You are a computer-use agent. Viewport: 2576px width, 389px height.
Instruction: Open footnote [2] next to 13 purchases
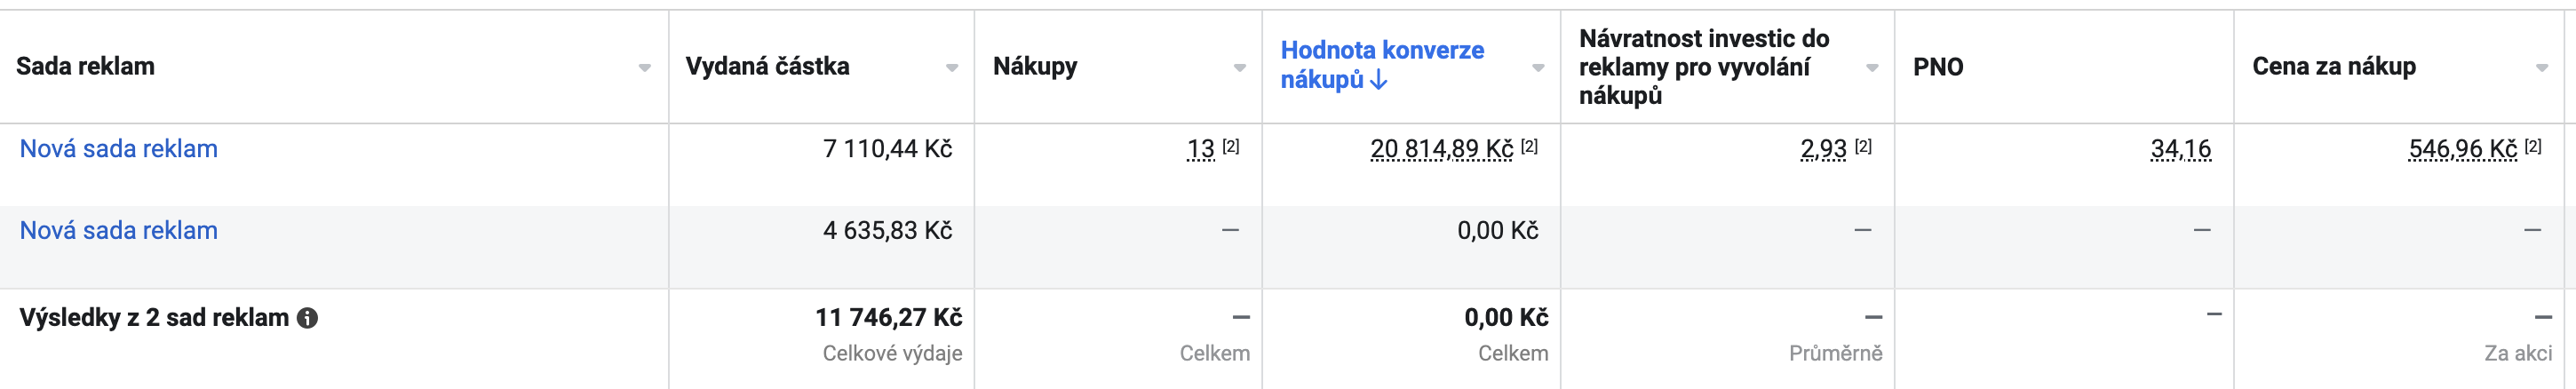[x=1231, y=146]
